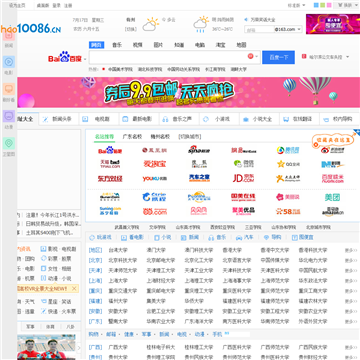Select the 视频 search tab

[x=138, y=45]
